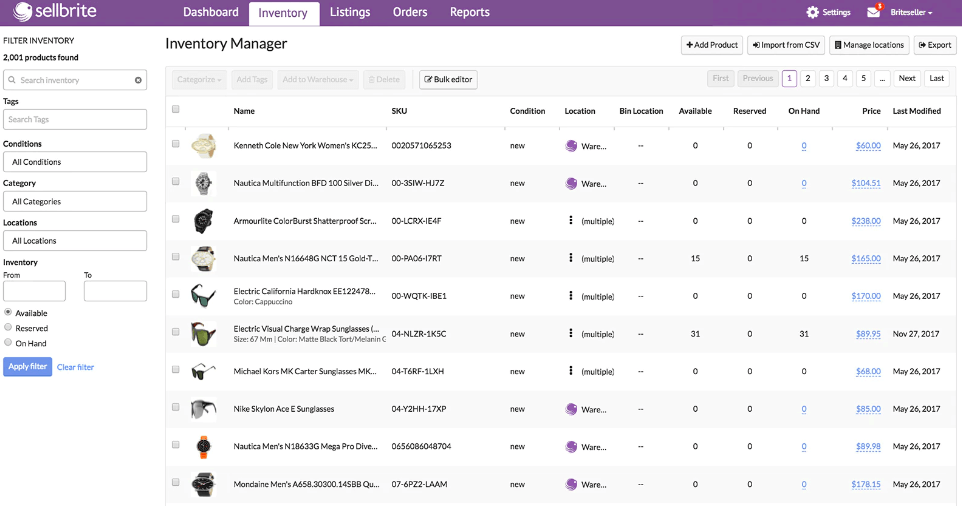Click the Sellbrite logo
This screenshot has height=506, width=962.
pos(55,11)
